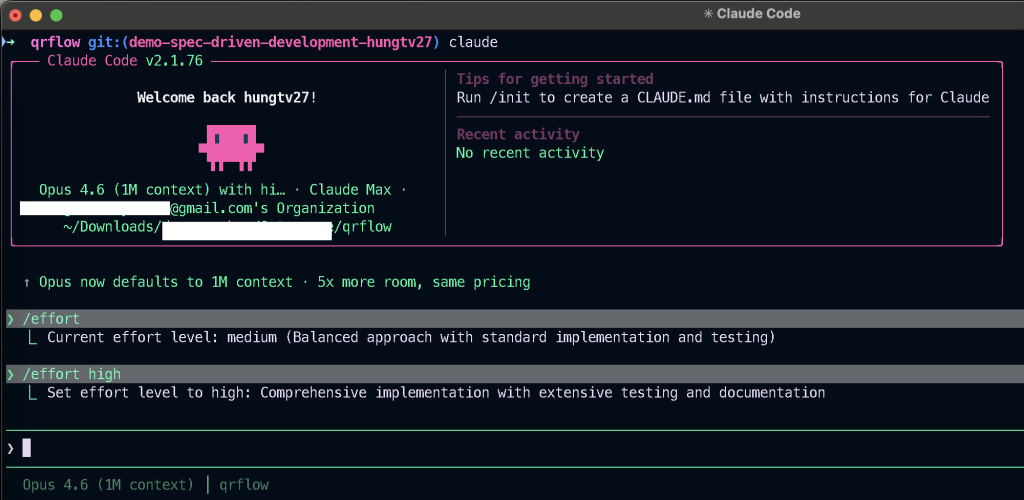This screenshot has height=500, width=1024.
Task: Click the Claude Code v2.1.76 box title
Action: (x=125, y=61)
